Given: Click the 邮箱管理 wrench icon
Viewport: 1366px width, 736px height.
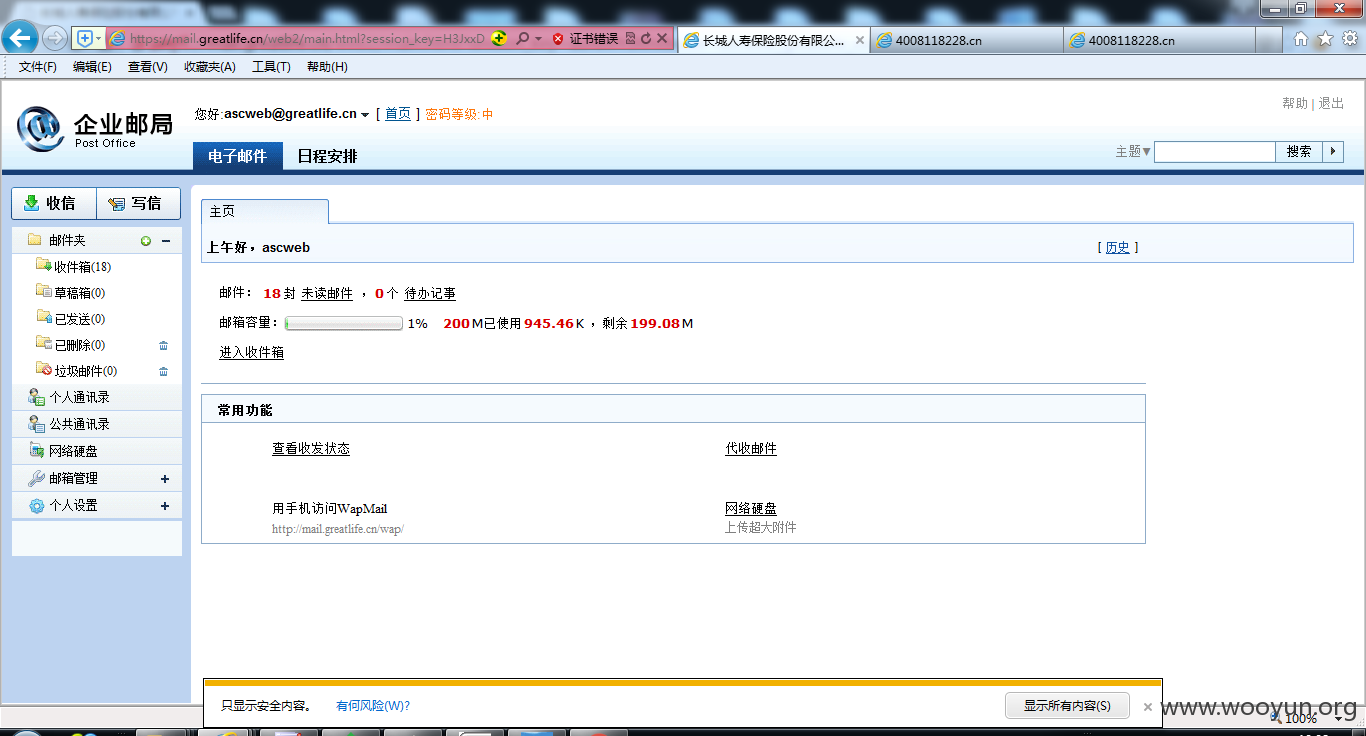Looking at the screenshot, I should [x=36, y=478].
